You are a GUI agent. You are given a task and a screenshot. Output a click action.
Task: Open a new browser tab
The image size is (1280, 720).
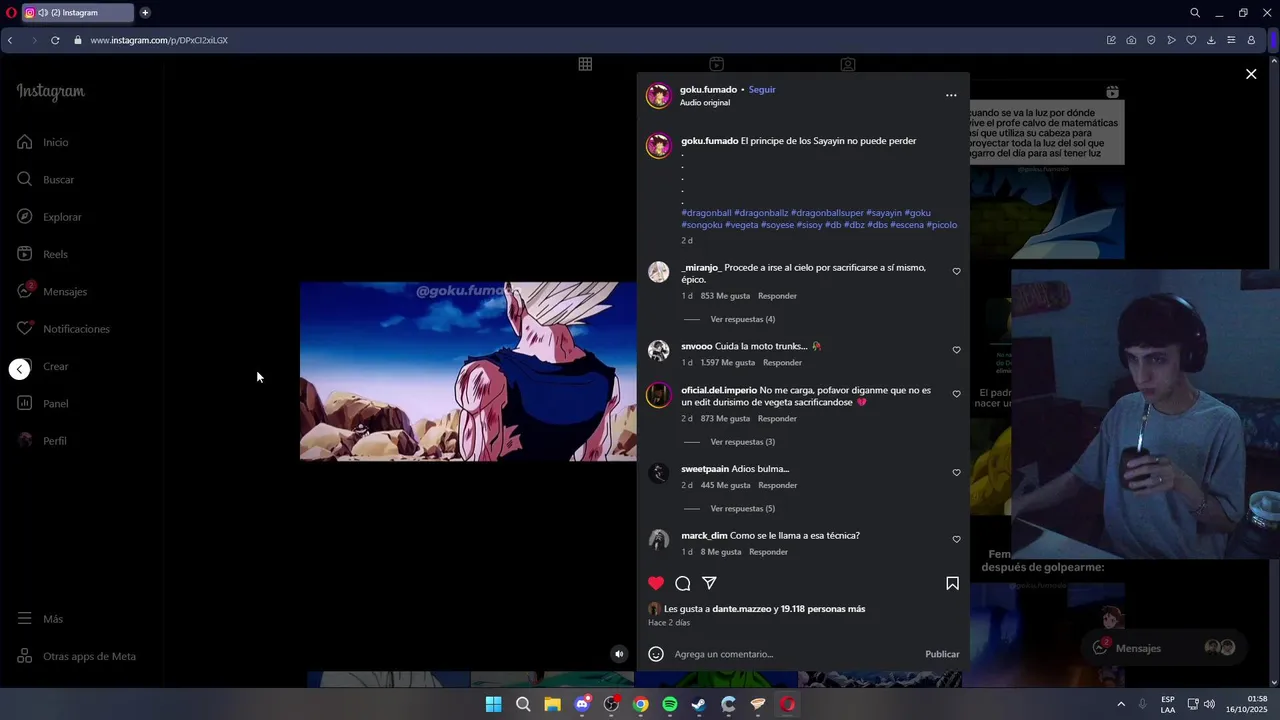click(145, 13)
